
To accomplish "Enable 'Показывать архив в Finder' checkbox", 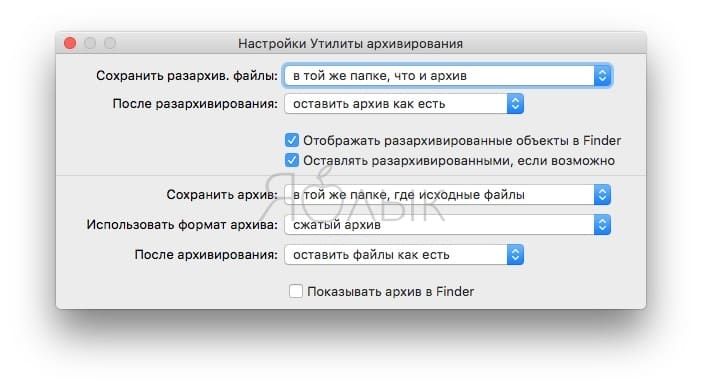I will (296, 291).
